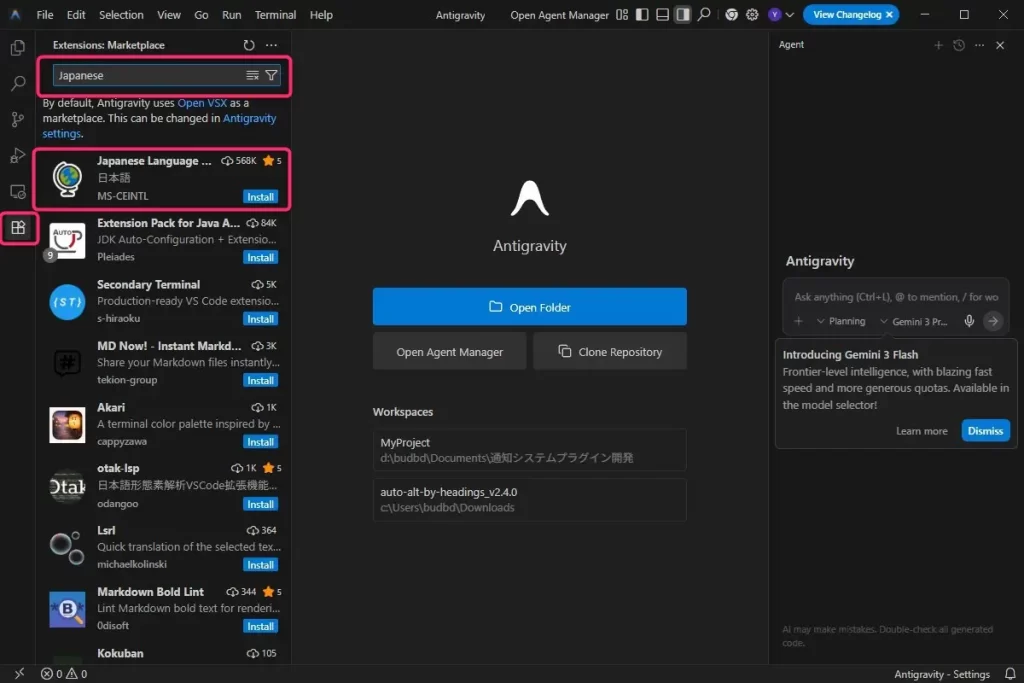Install the Secondary Terminal extension

coord(260,319)
